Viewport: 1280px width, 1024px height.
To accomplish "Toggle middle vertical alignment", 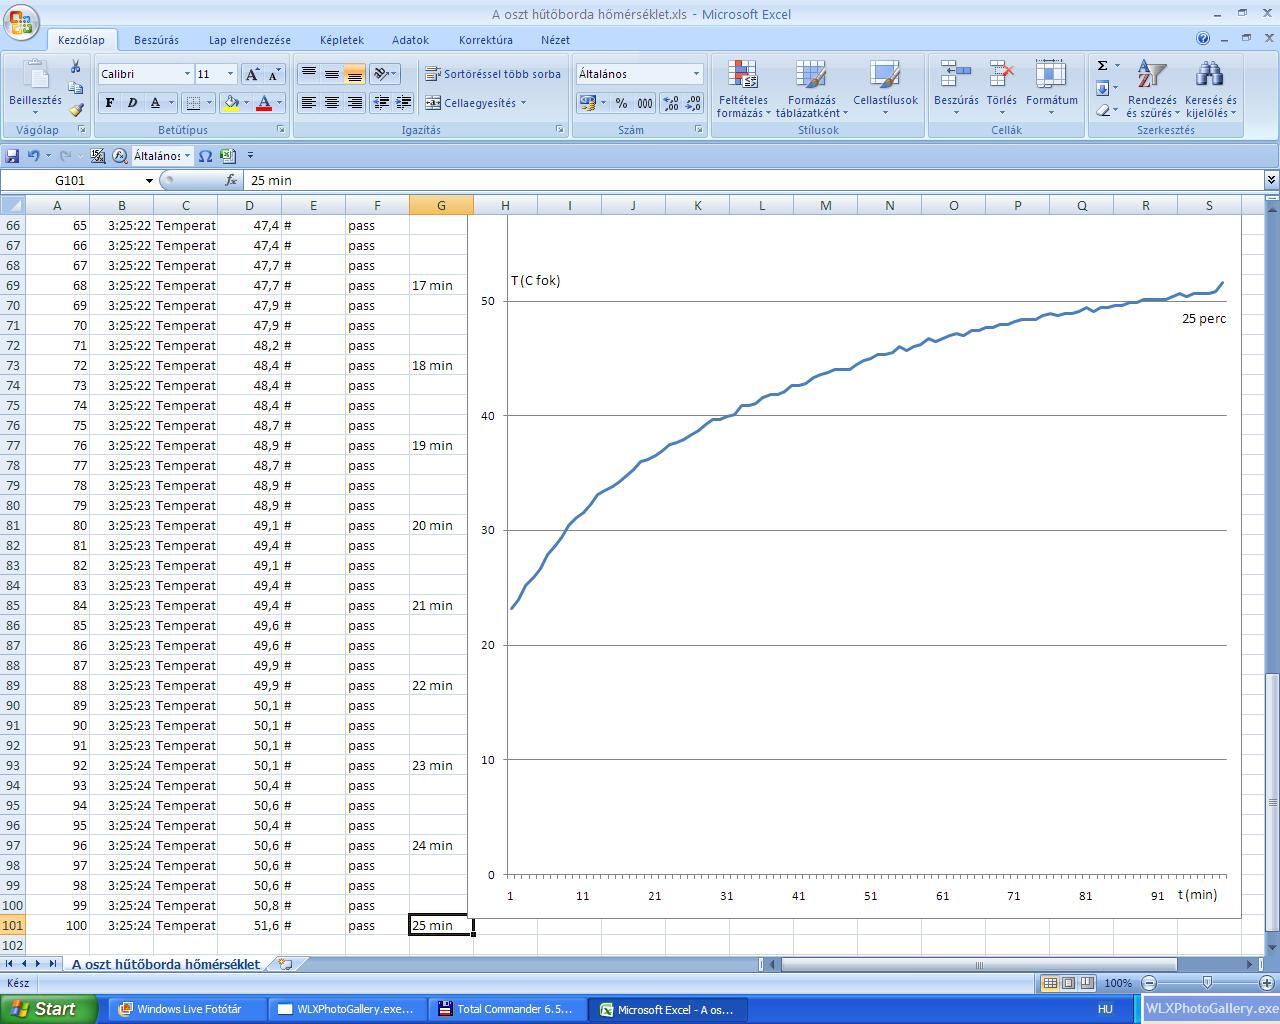I will pos(331,74).
